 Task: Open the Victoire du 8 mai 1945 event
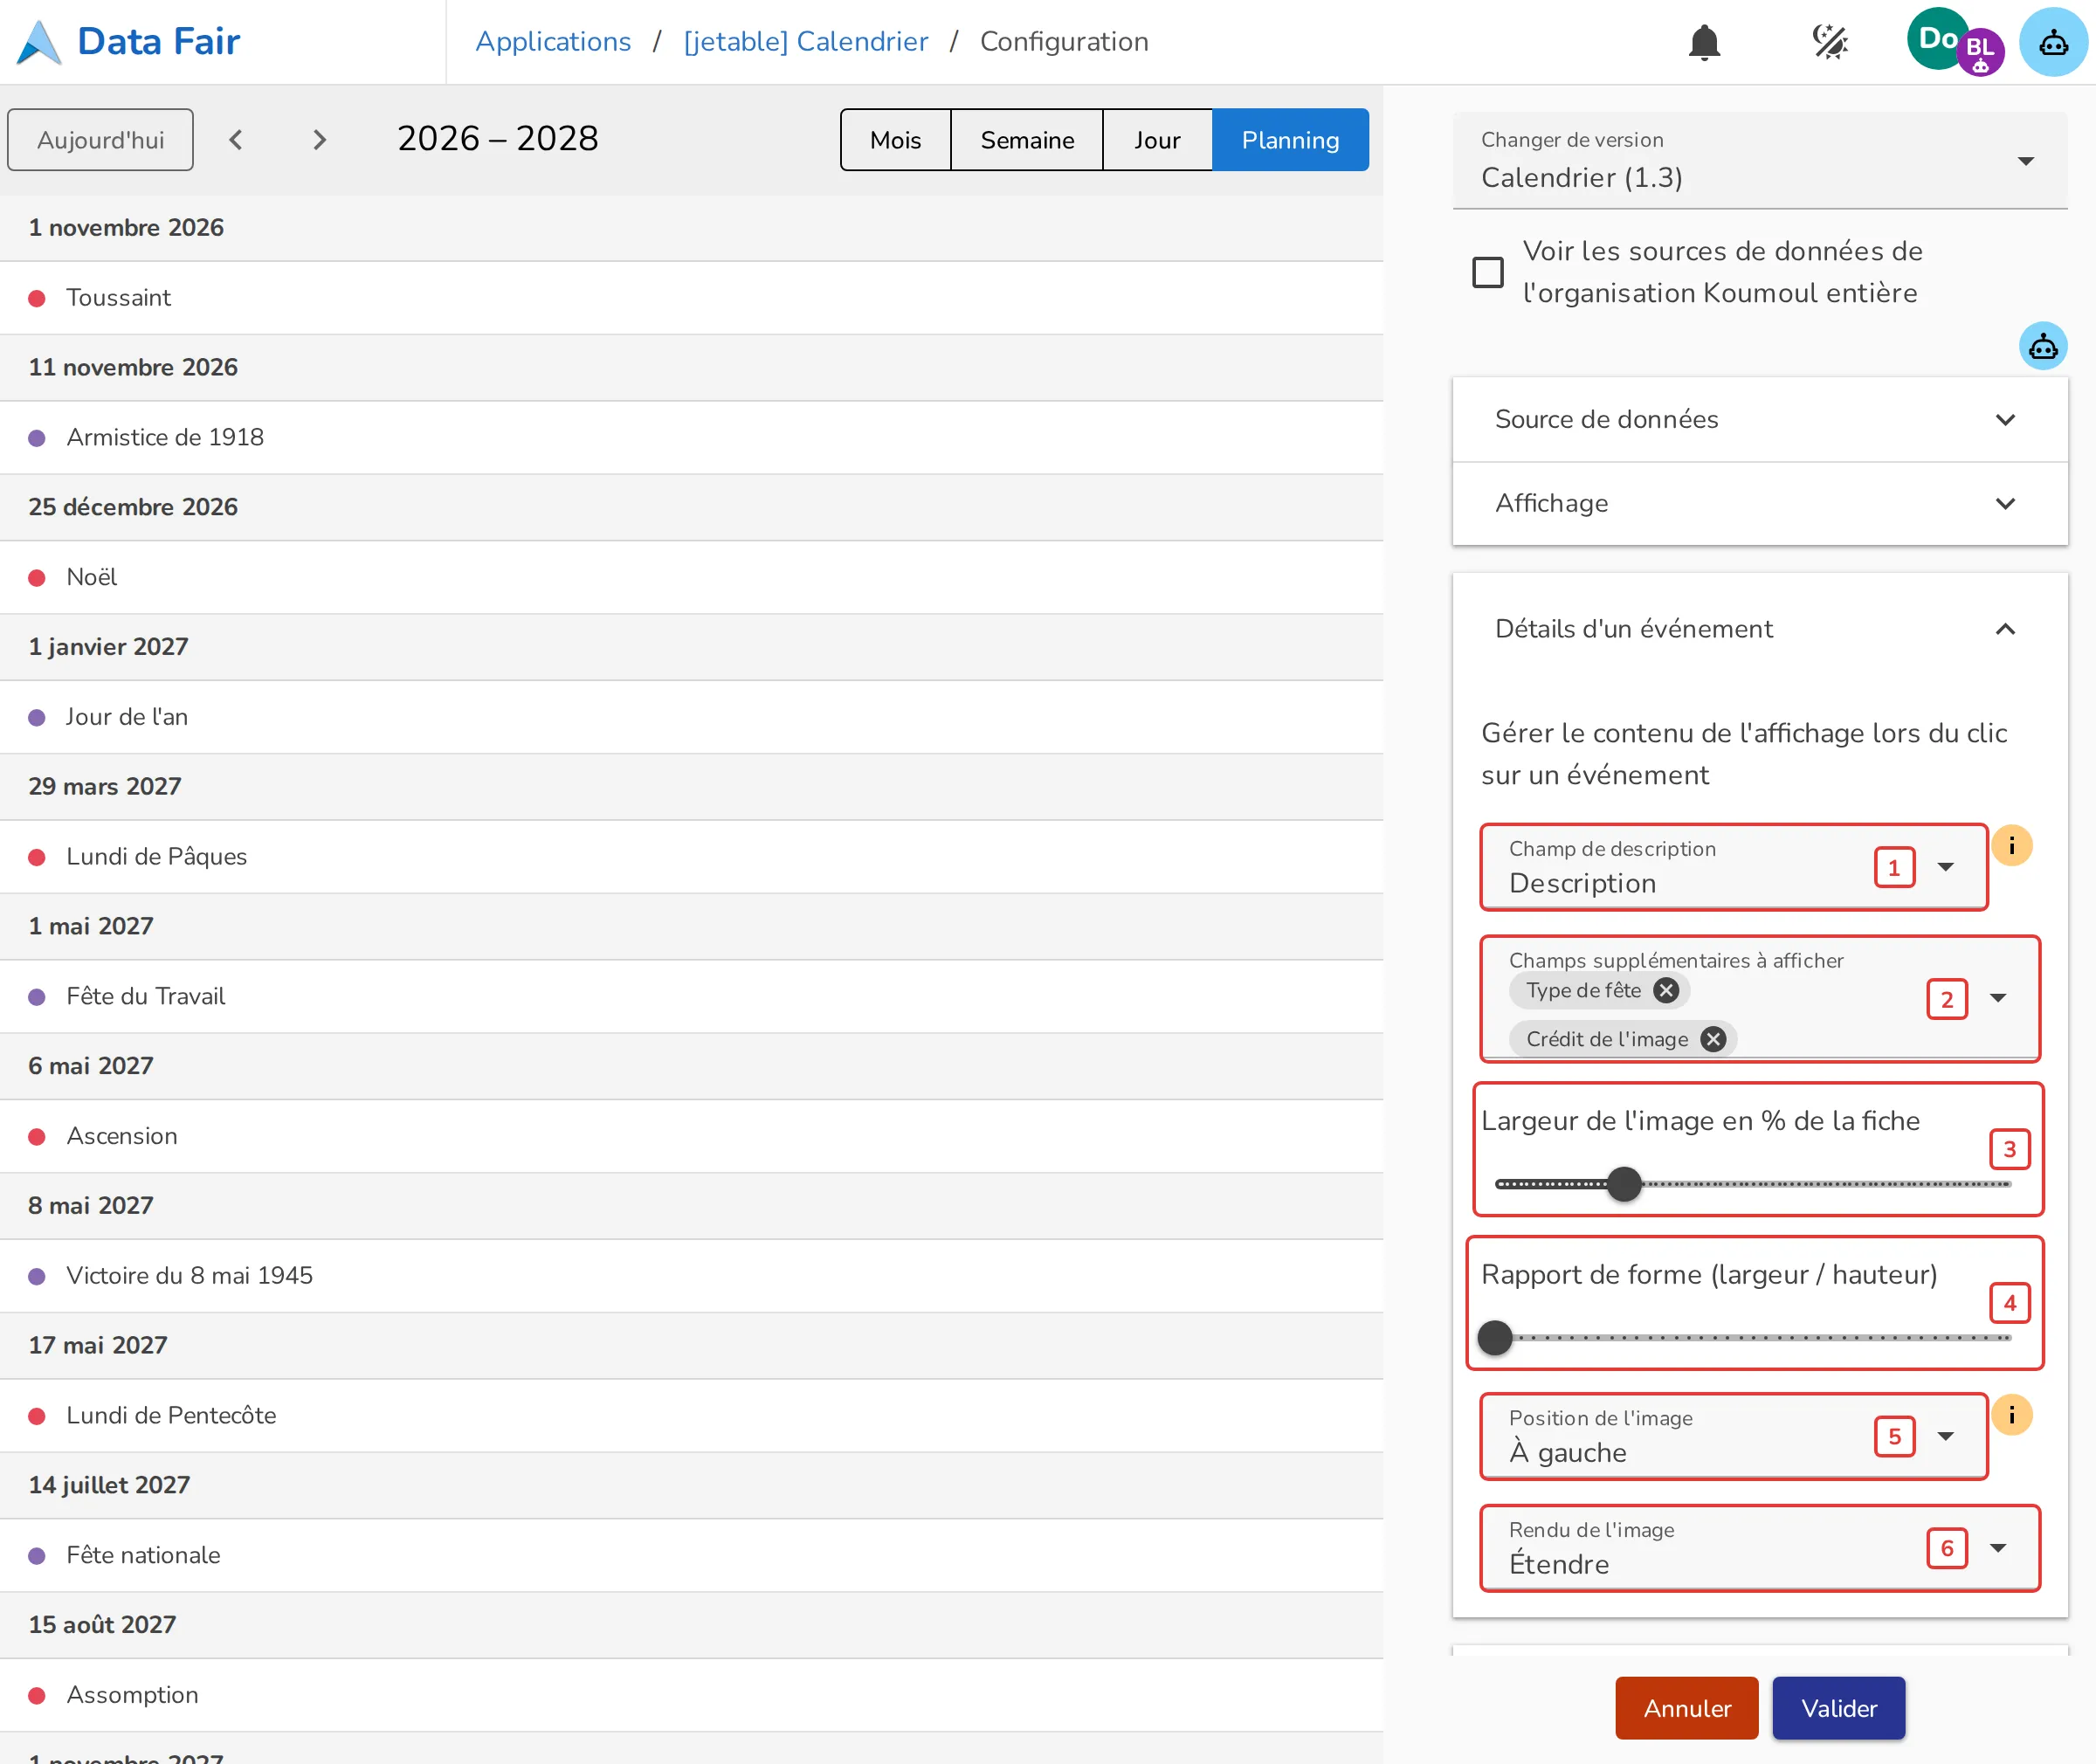click(x=691, y=1276)
